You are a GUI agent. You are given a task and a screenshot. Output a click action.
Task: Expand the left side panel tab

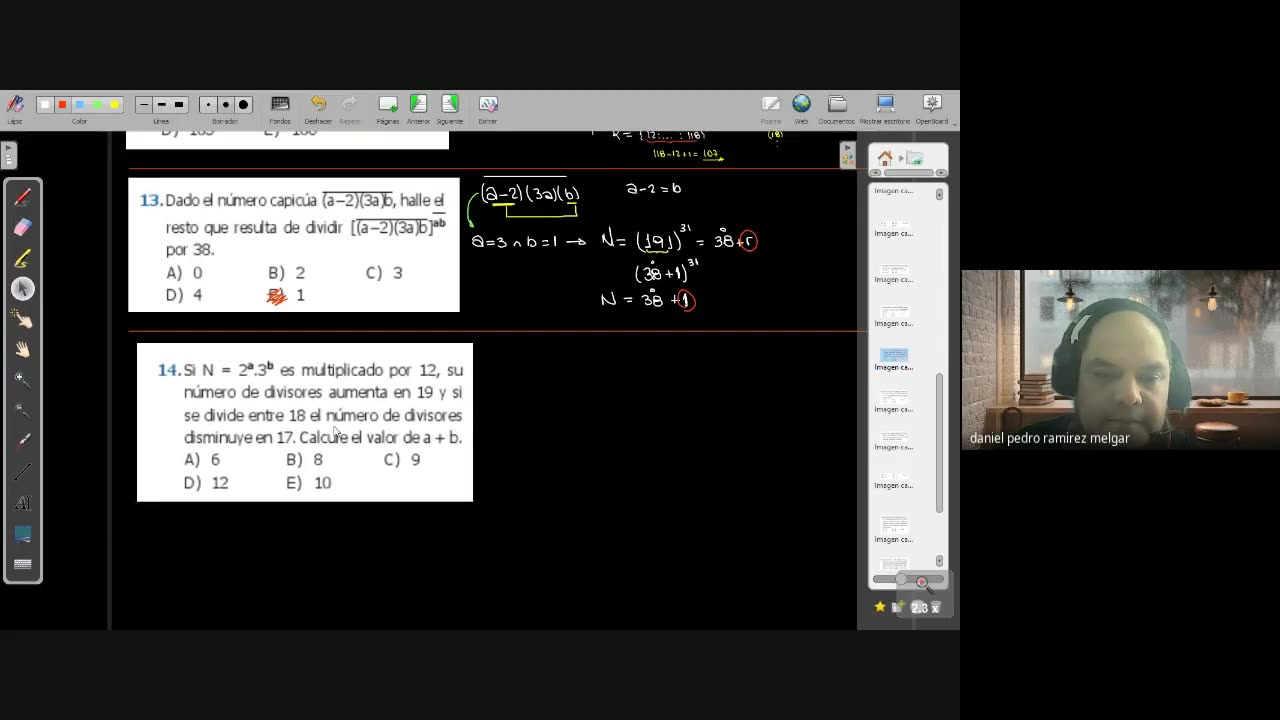(x=8, y=155)
